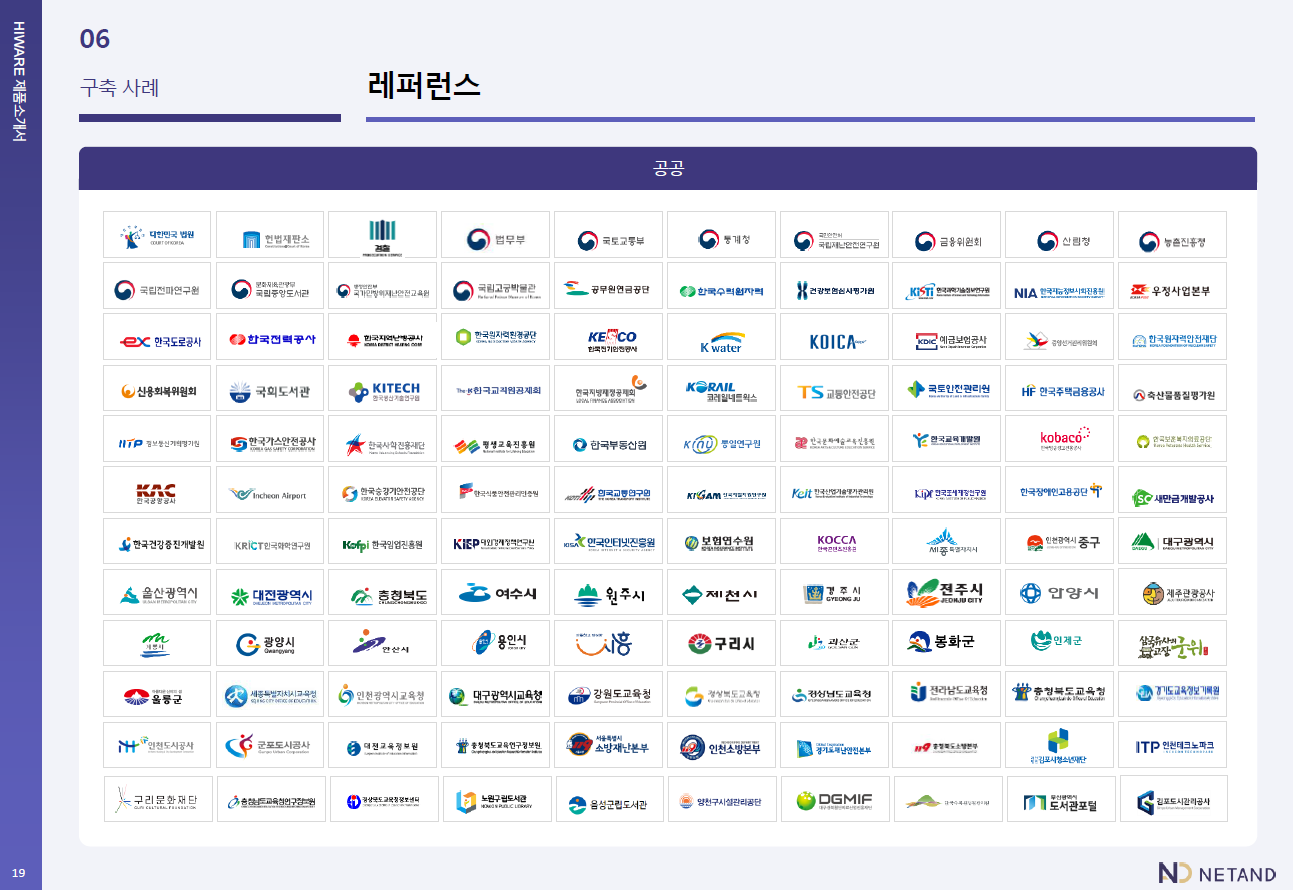Click the 안양시 logo
The width and height of the screenshot is (1293, 890).
click(x=1059, y=593)
